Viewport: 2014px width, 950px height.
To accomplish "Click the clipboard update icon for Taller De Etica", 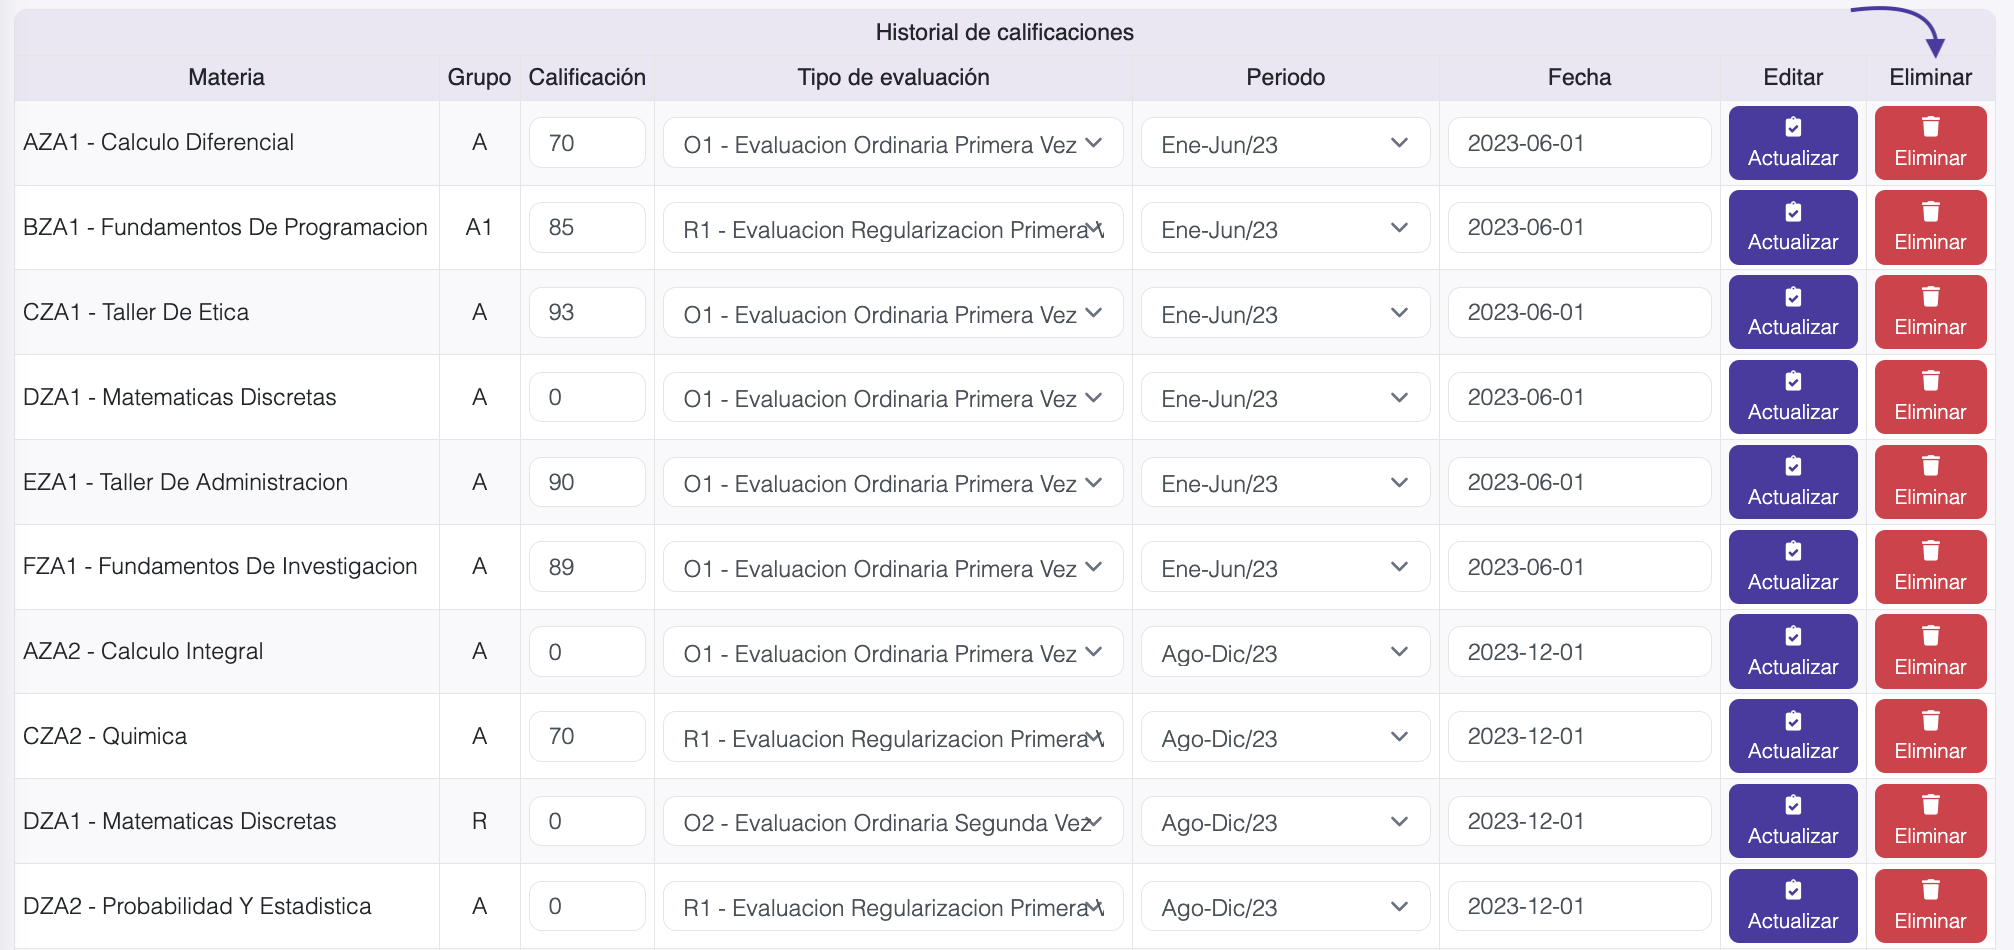I will pyautogui.click(x=1793, y=297).
